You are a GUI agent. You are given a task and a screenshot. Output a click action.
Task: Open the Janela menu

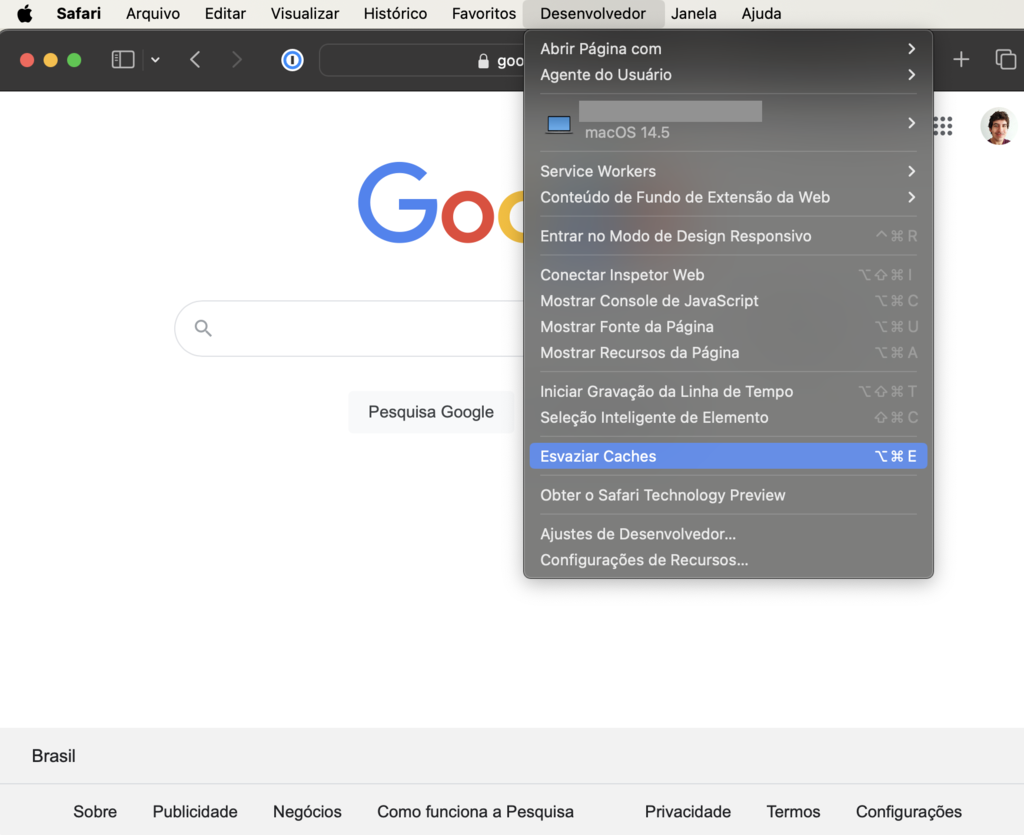[694, 13]
